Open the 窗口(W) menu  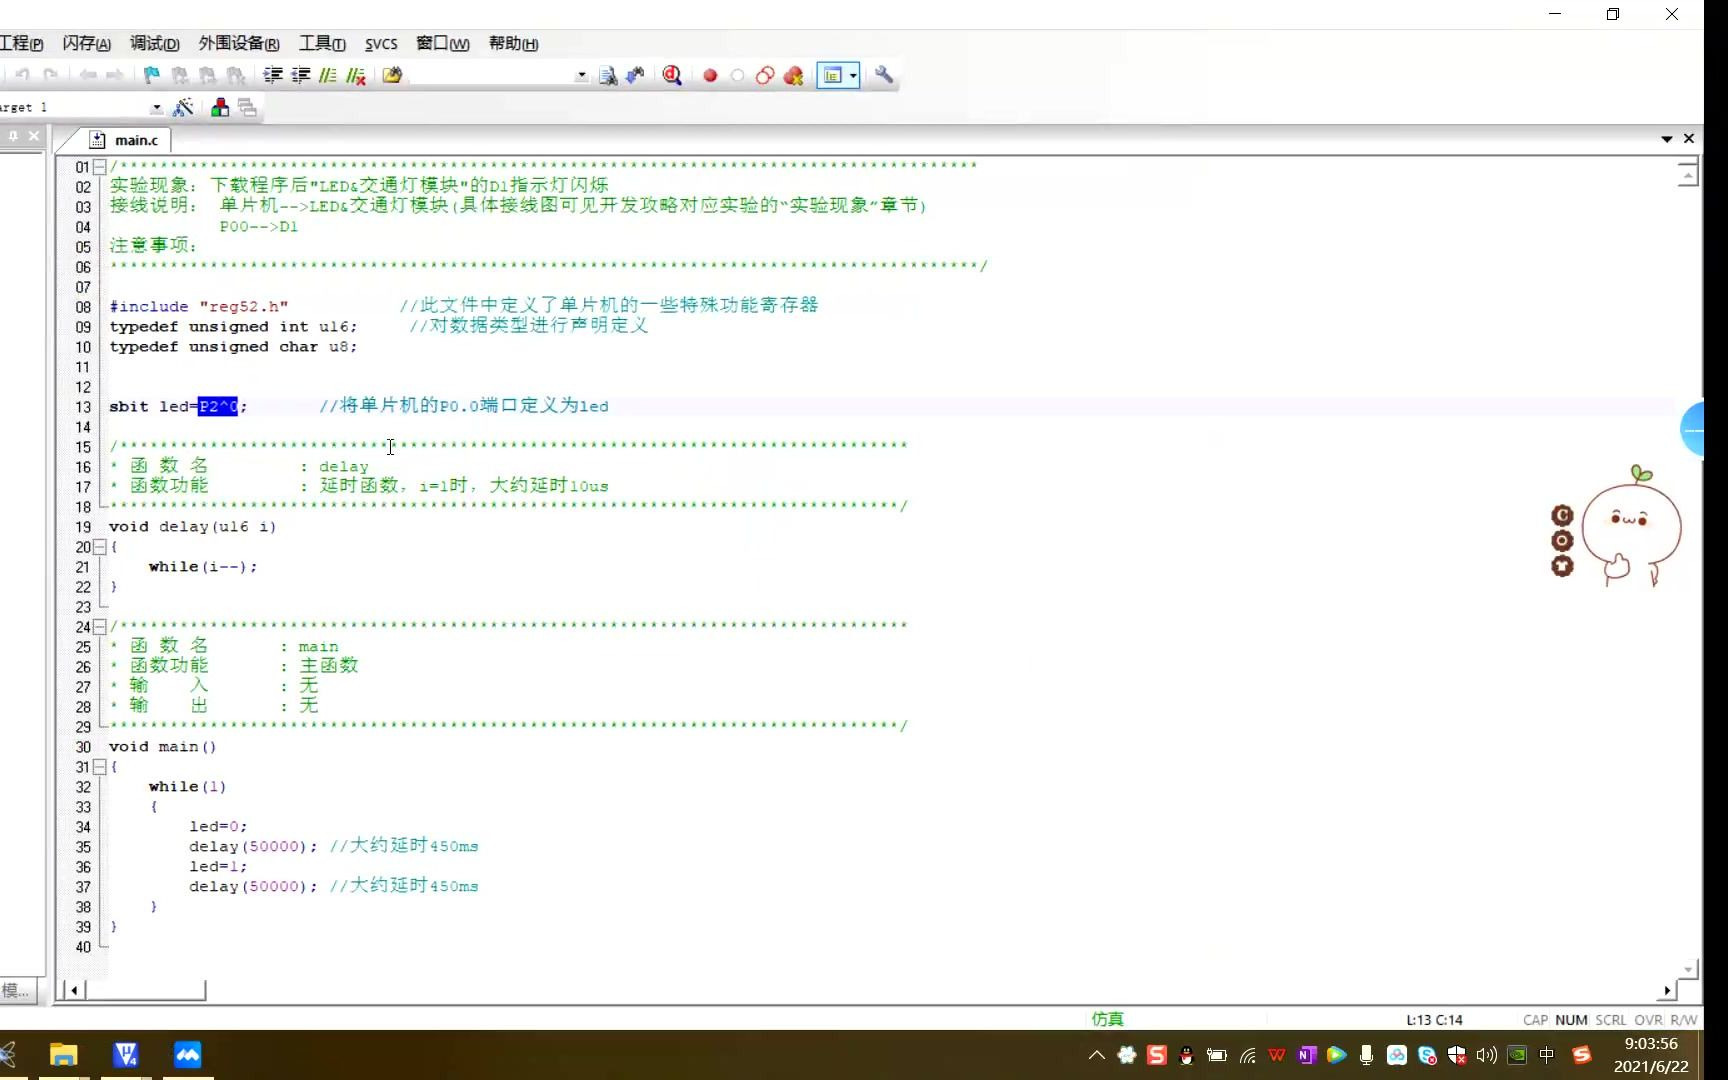[x=443, y=43]
